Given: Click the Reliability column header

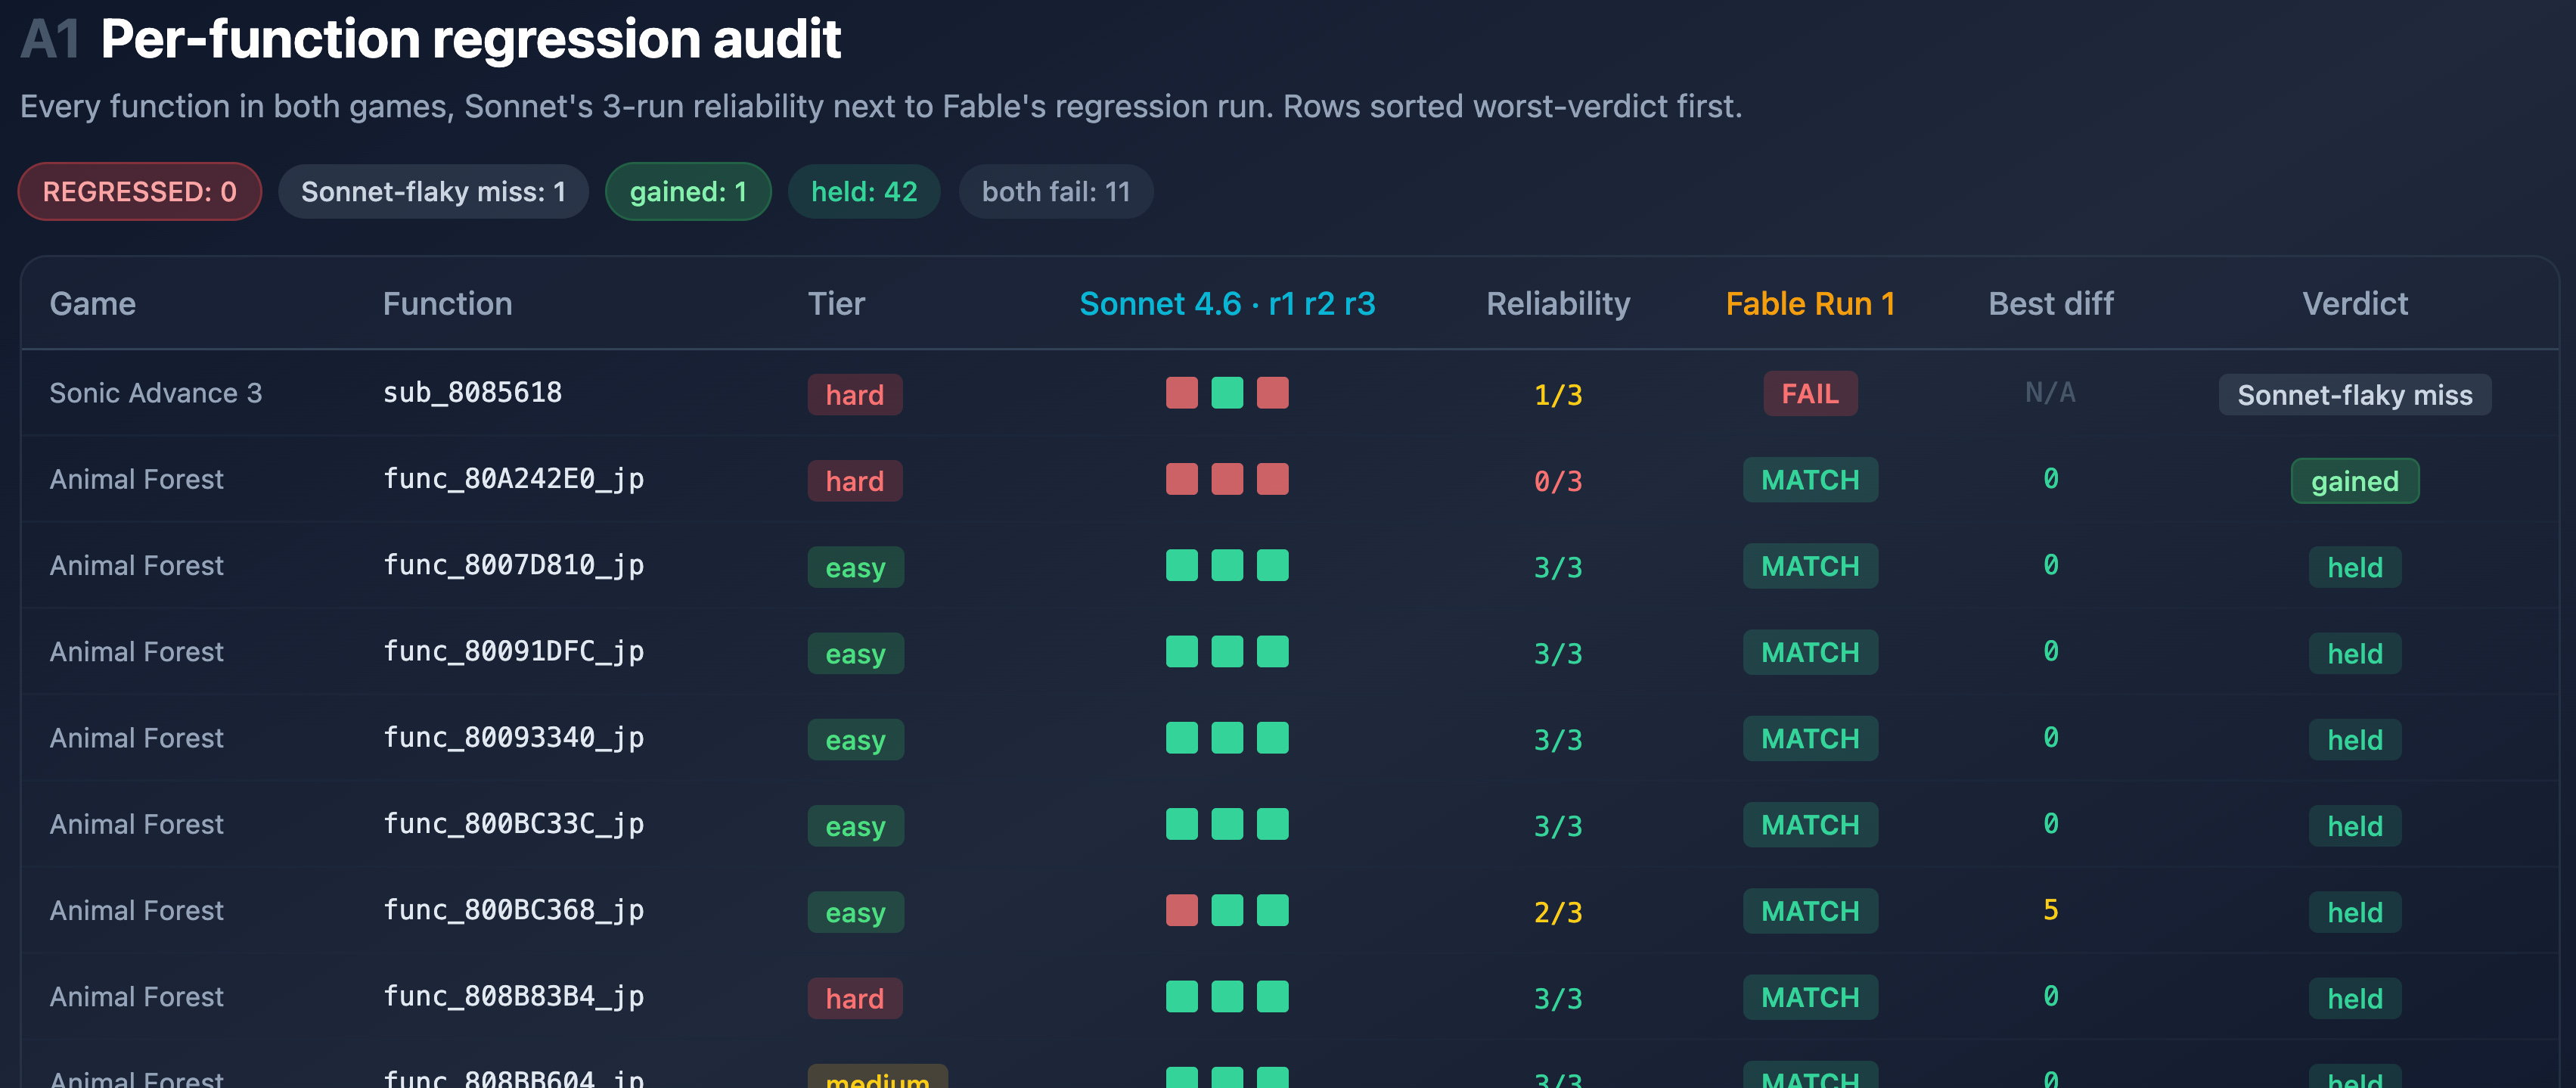Looking at the screenshot, I should coord(1558,303).
